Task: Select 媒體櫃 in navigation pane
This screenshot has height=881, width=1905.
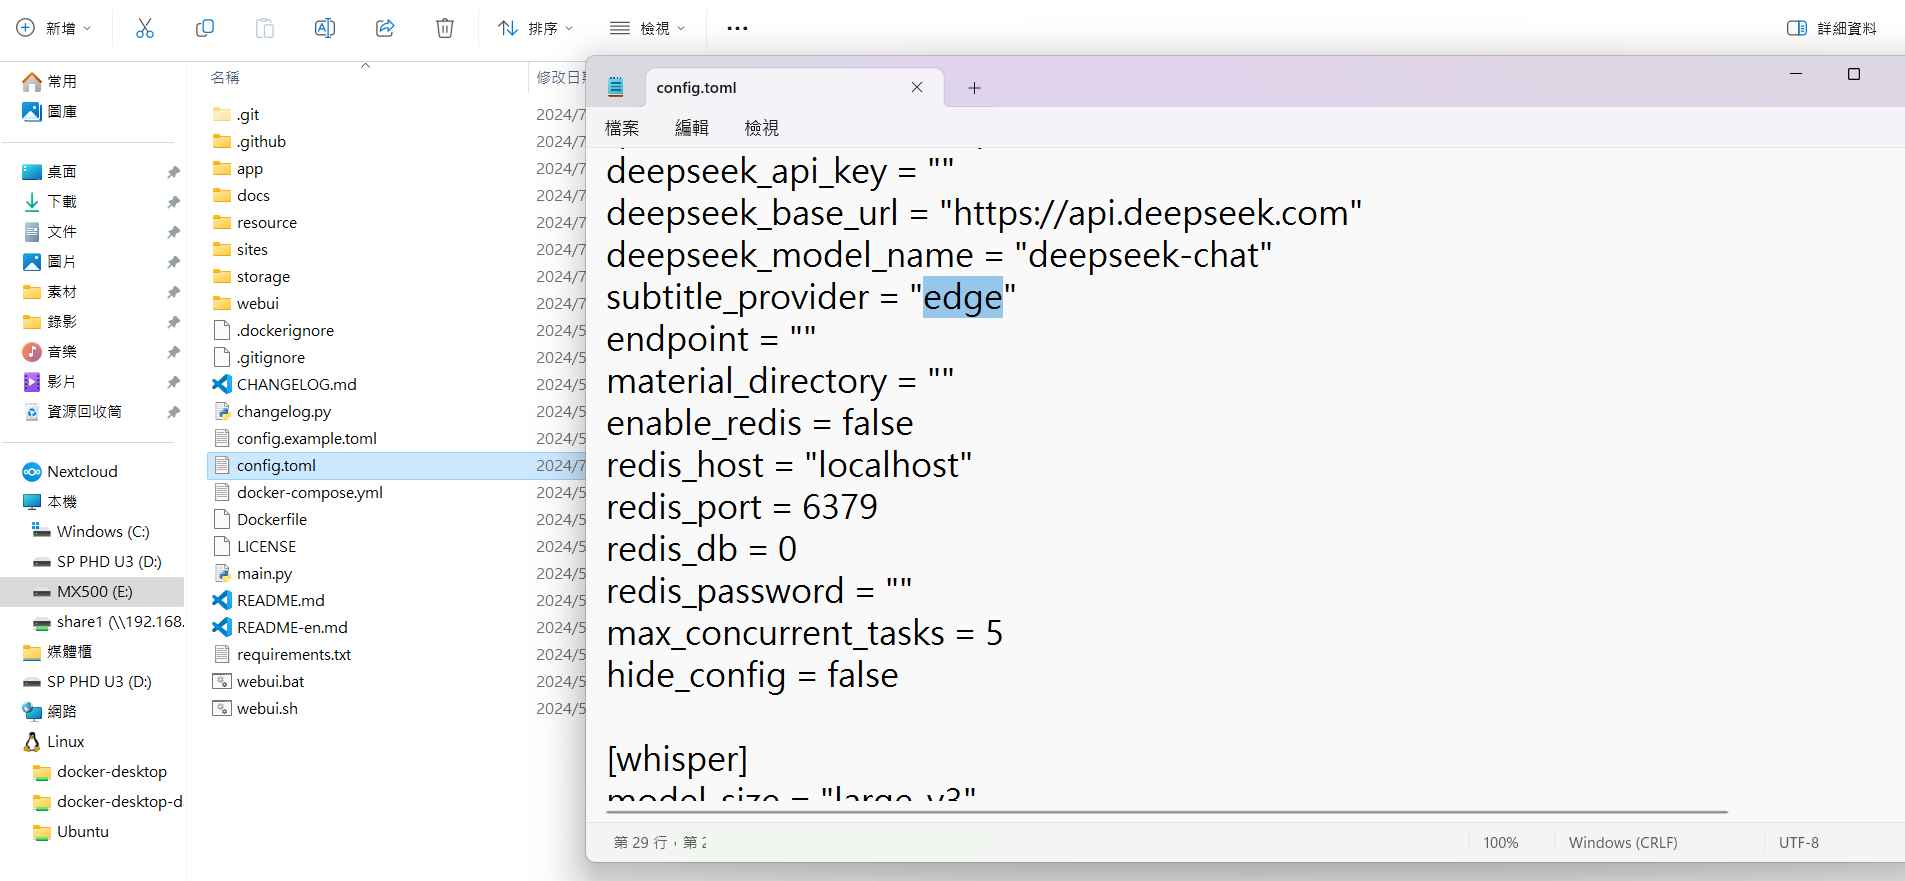Action: pyautogui.click(x=58, y=651)
